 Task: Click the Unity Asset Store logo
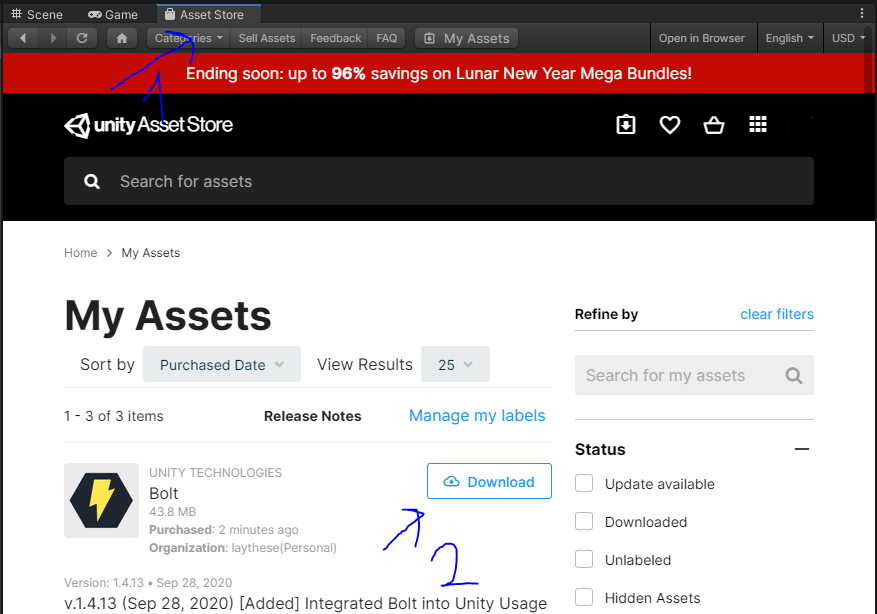[149, 125]
